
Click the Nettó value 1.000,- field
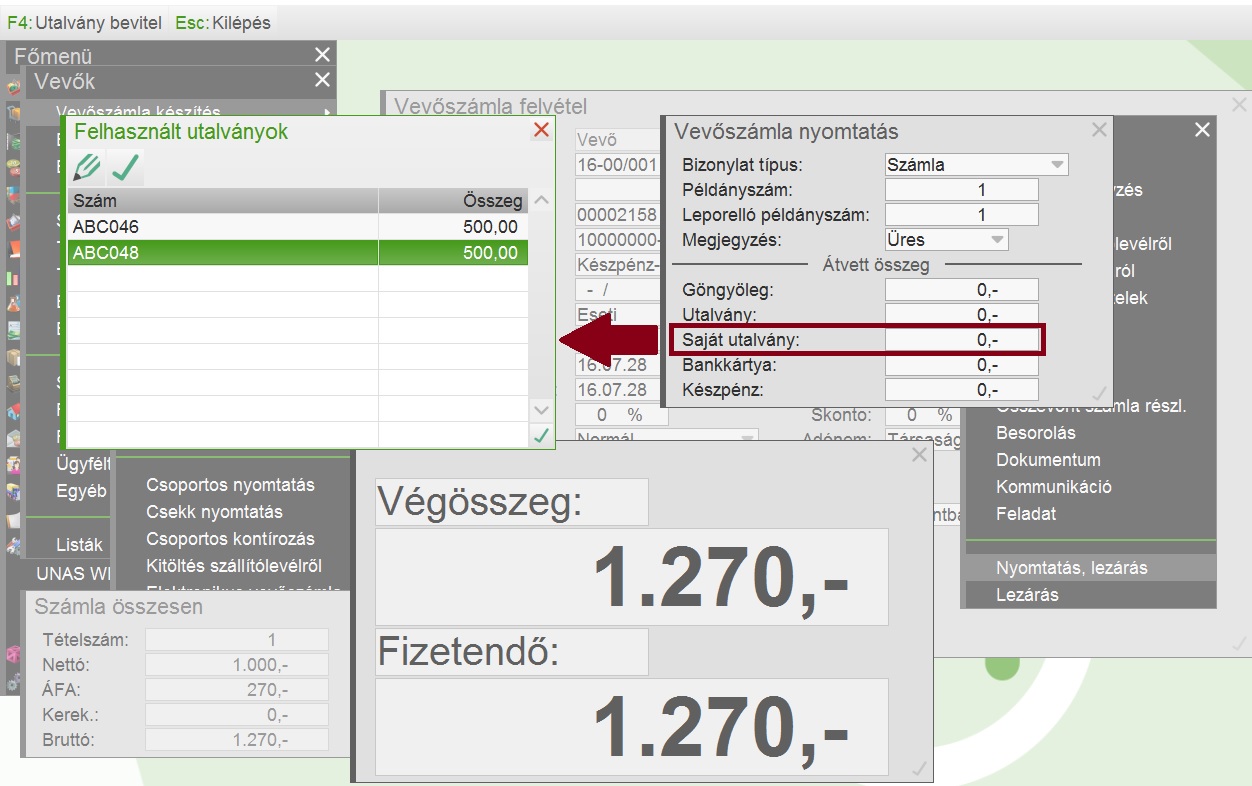click(237, 665)
